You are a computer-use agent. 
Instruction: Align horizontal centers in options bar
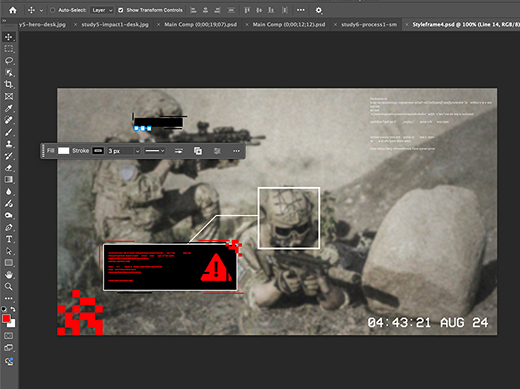205,10
